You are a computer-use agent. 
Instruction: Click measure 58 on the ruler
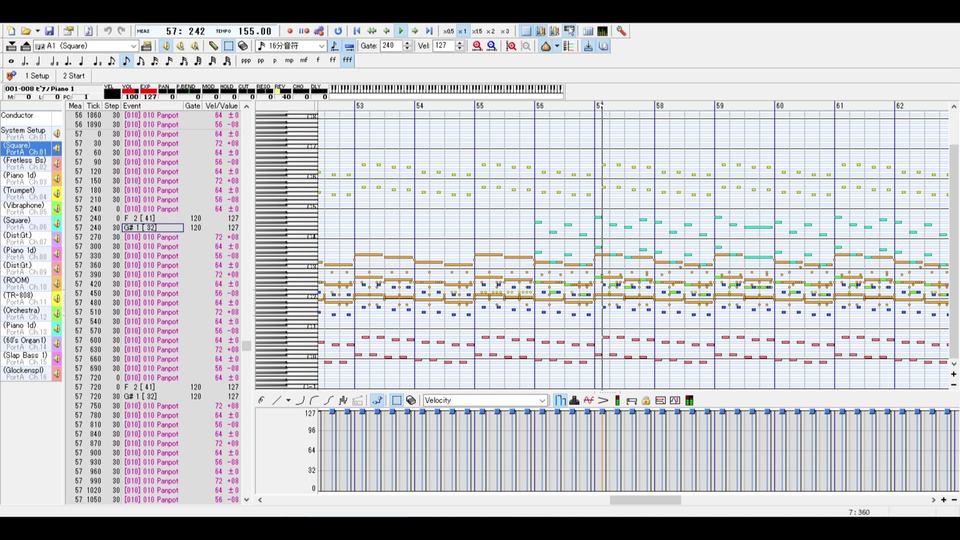click(659, 106)
